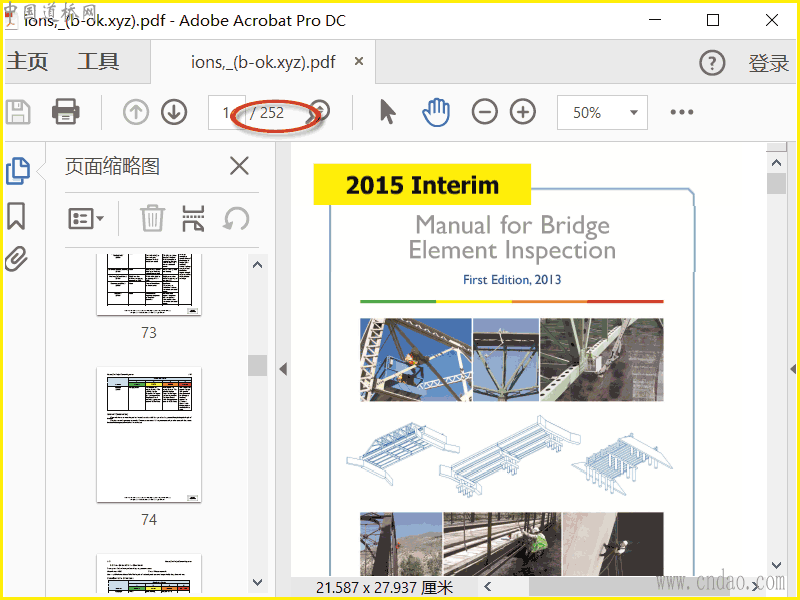Click the insert/extract pages icon
Screen dimensions: 800x600
[193, 218]
